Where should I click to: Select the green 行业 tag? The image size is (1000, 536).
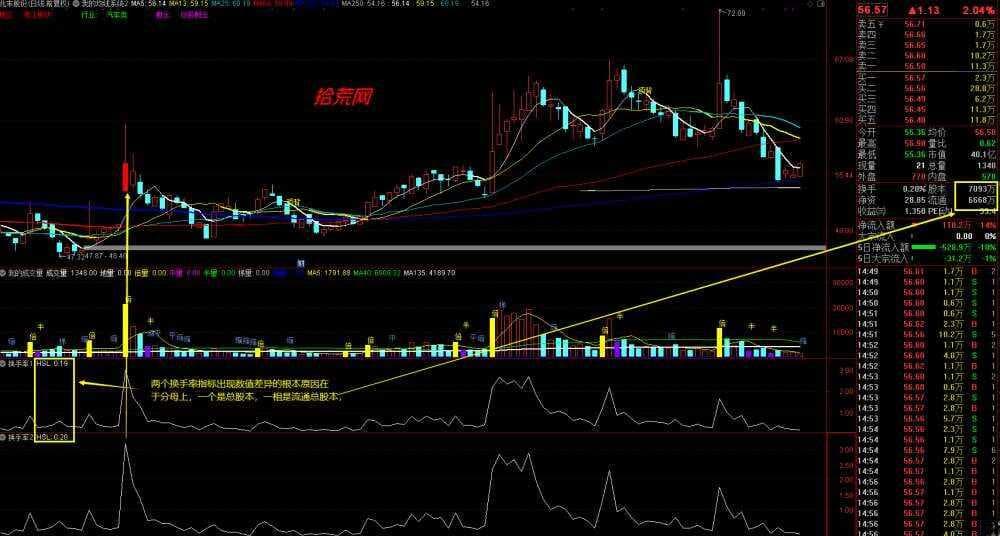click(x=90, y=13)
